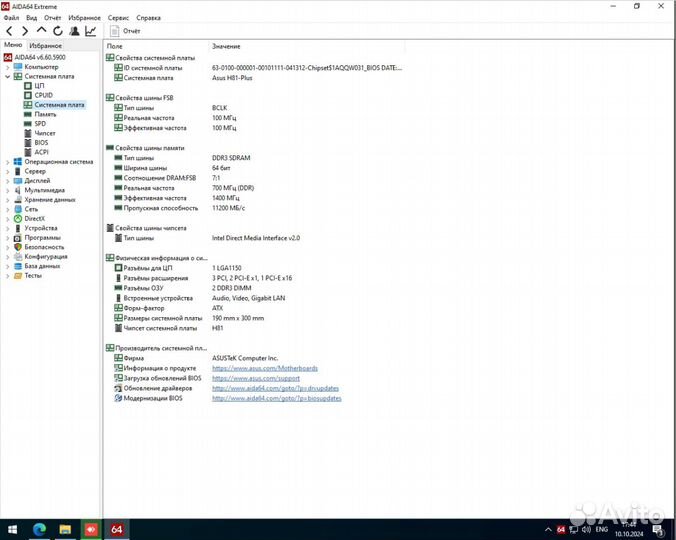This screenshot has height=540, width=676.
Task: Collapse the Системная плата tree node
Action: pos(8,76)
